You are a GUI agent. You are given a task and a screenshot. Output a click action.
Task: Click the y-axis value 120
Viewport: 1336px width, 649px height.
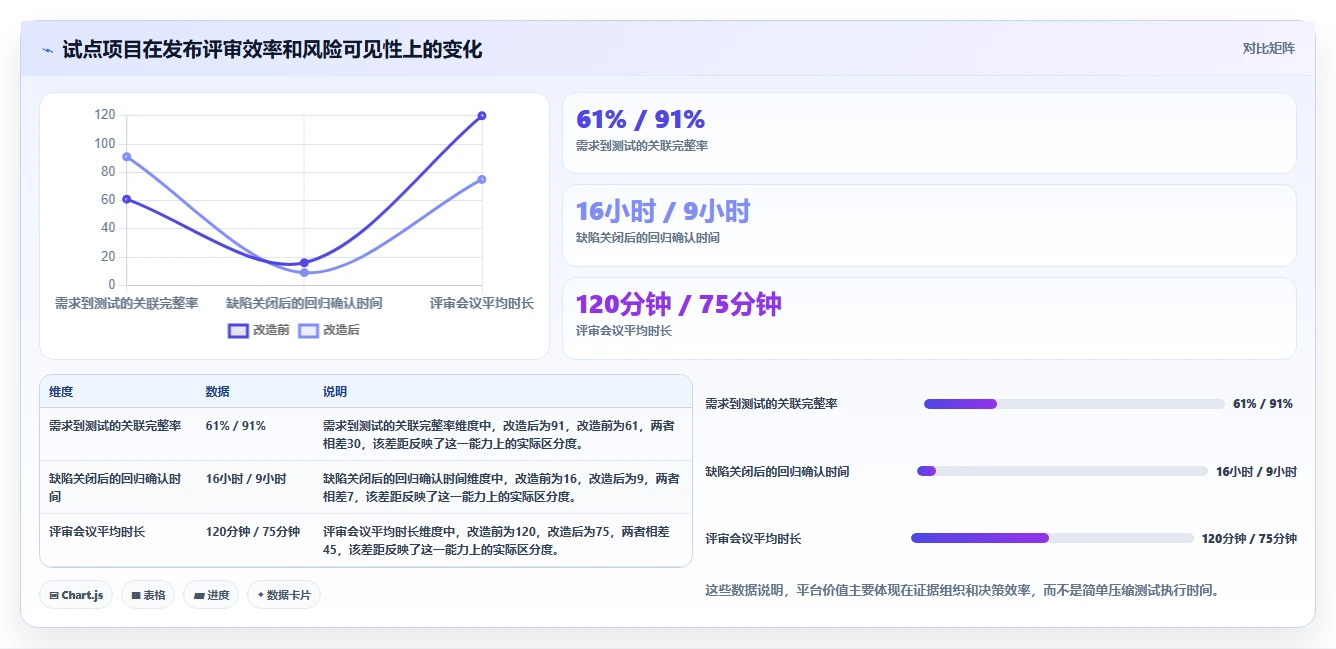[x=105, y=115]
